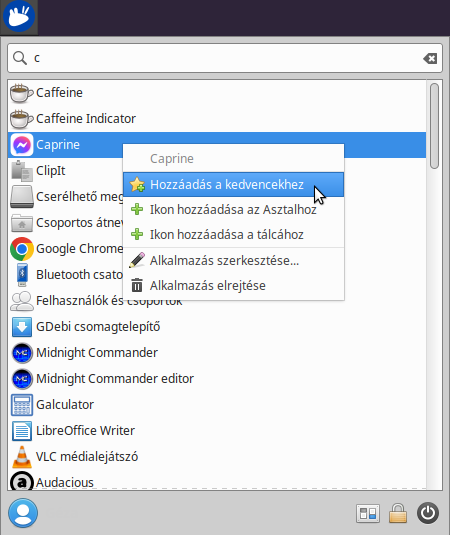This screenshot has width=450, height=535.
Task: Open the power log out icon
Action: coord(428,513)
